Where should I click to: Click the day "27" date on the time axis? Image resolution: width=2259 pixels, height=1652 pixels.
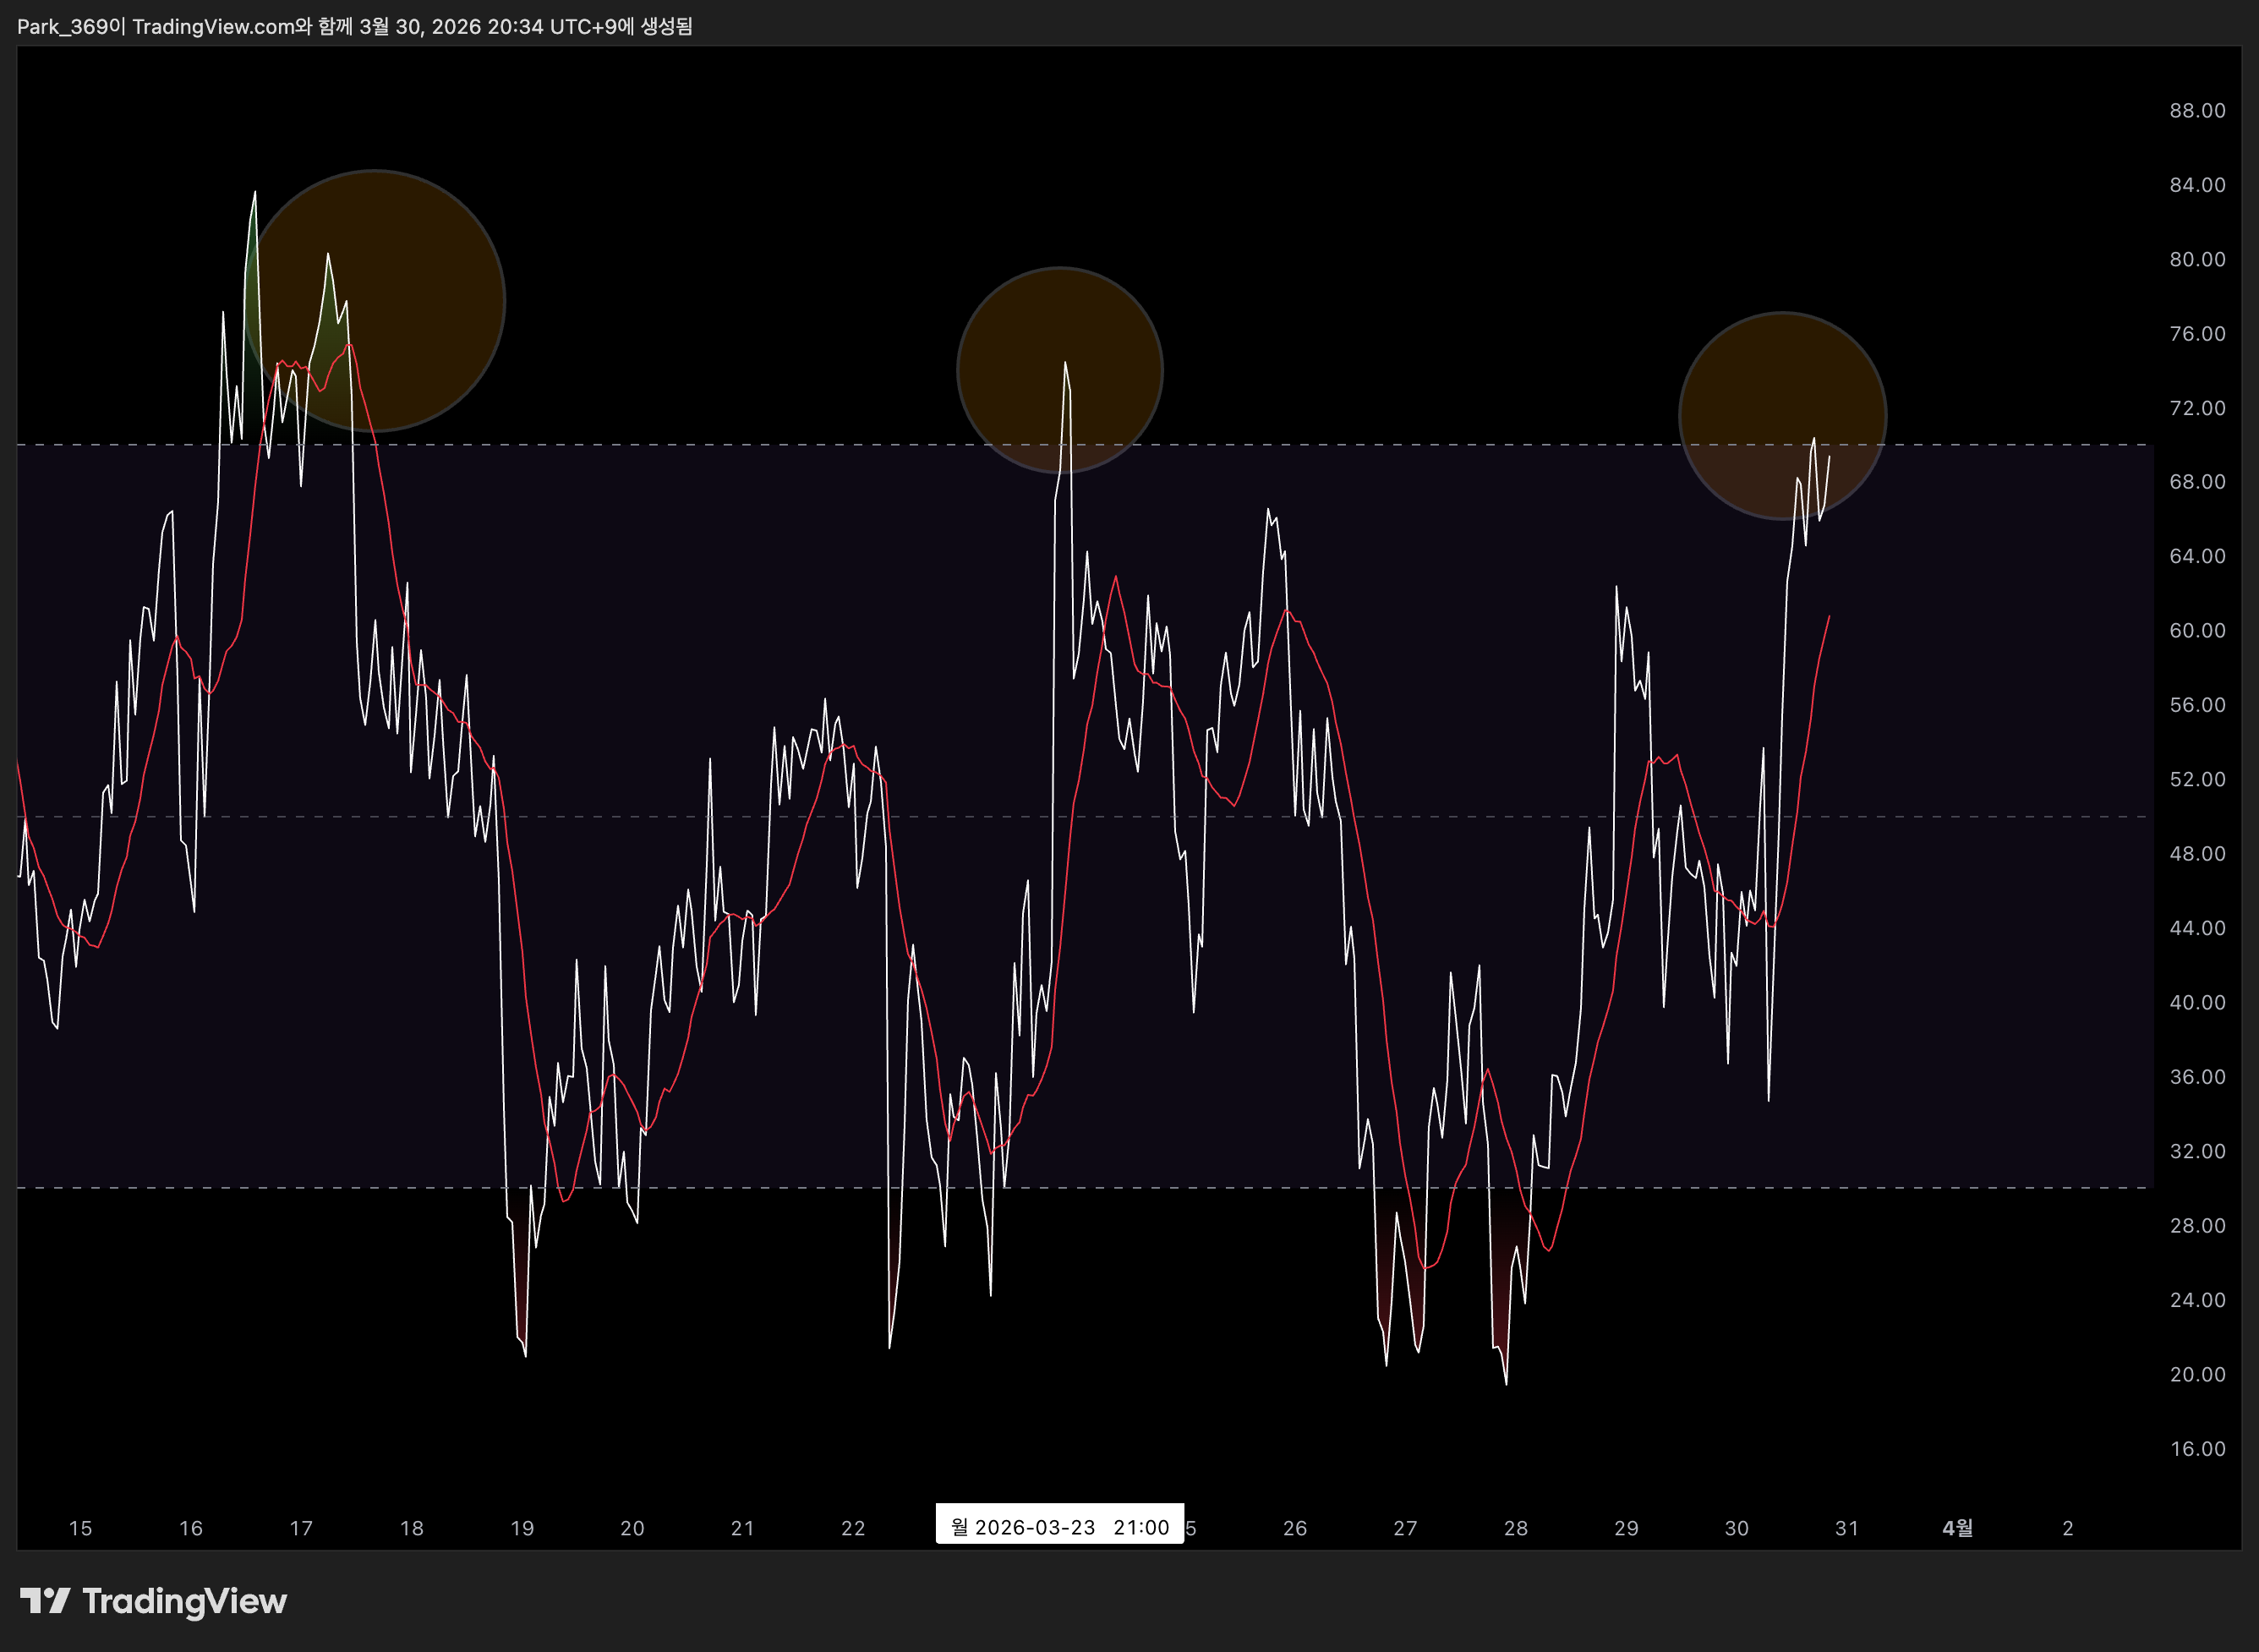(1405, 1528)
